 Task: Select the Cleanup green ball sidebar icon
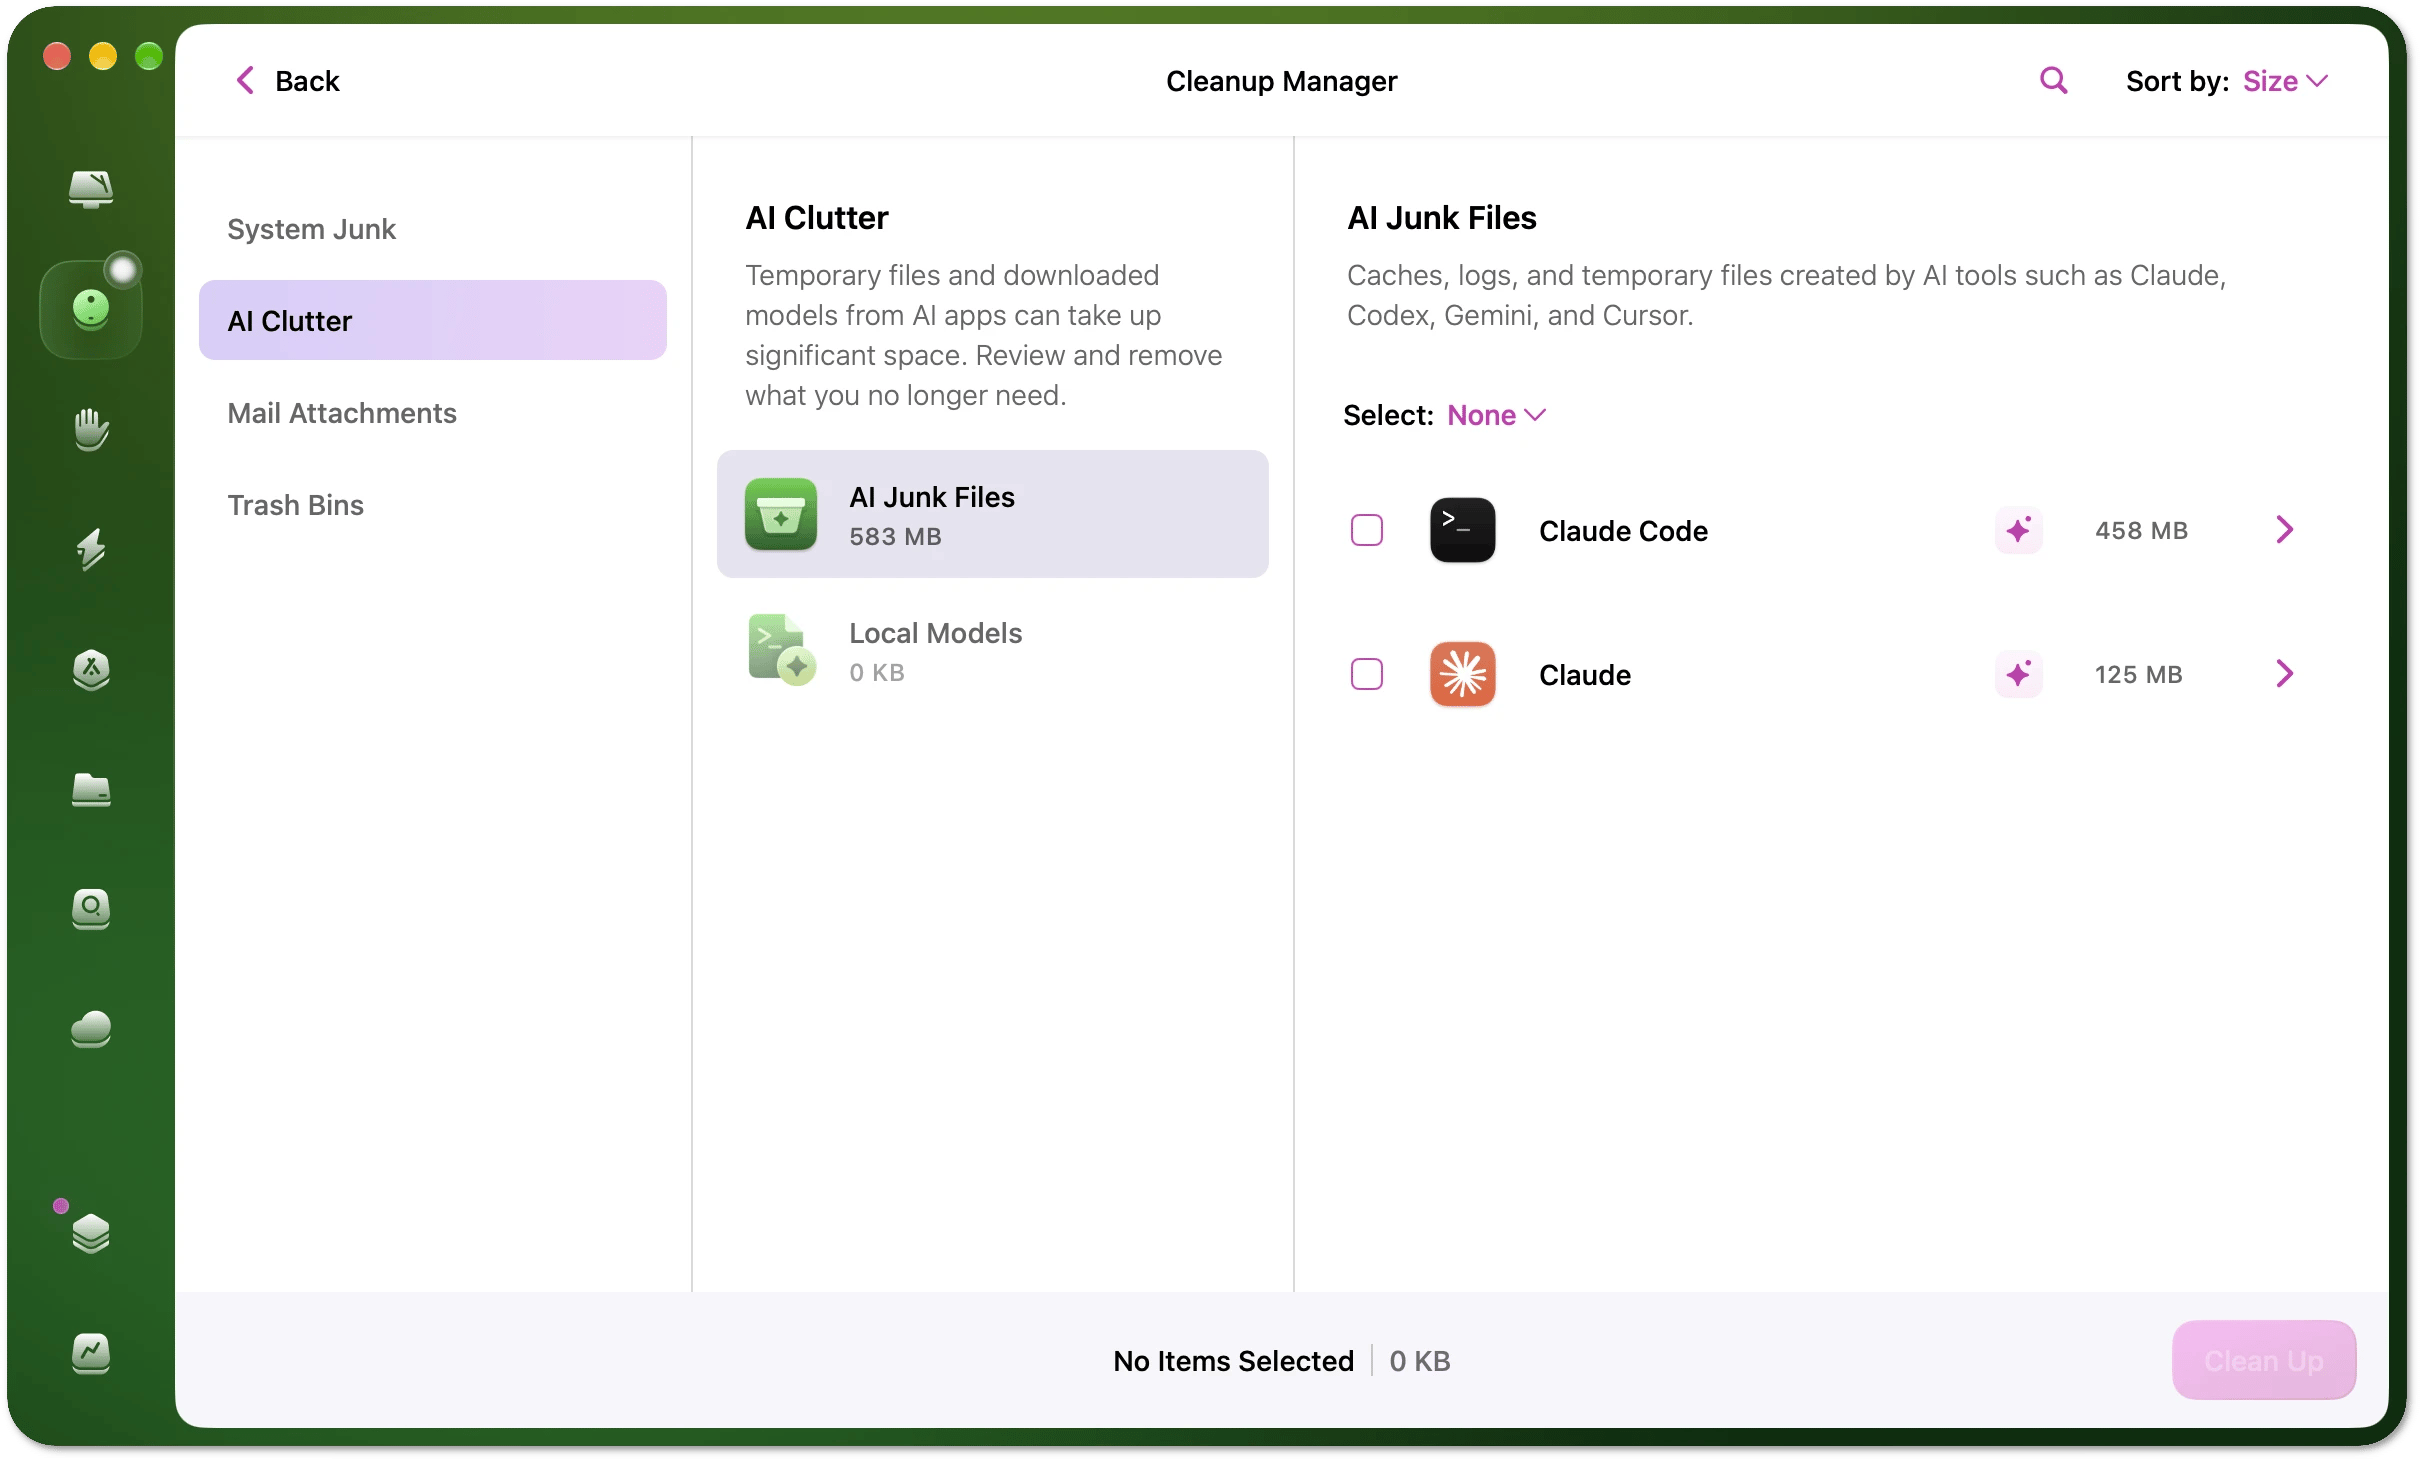coord(91,310)
